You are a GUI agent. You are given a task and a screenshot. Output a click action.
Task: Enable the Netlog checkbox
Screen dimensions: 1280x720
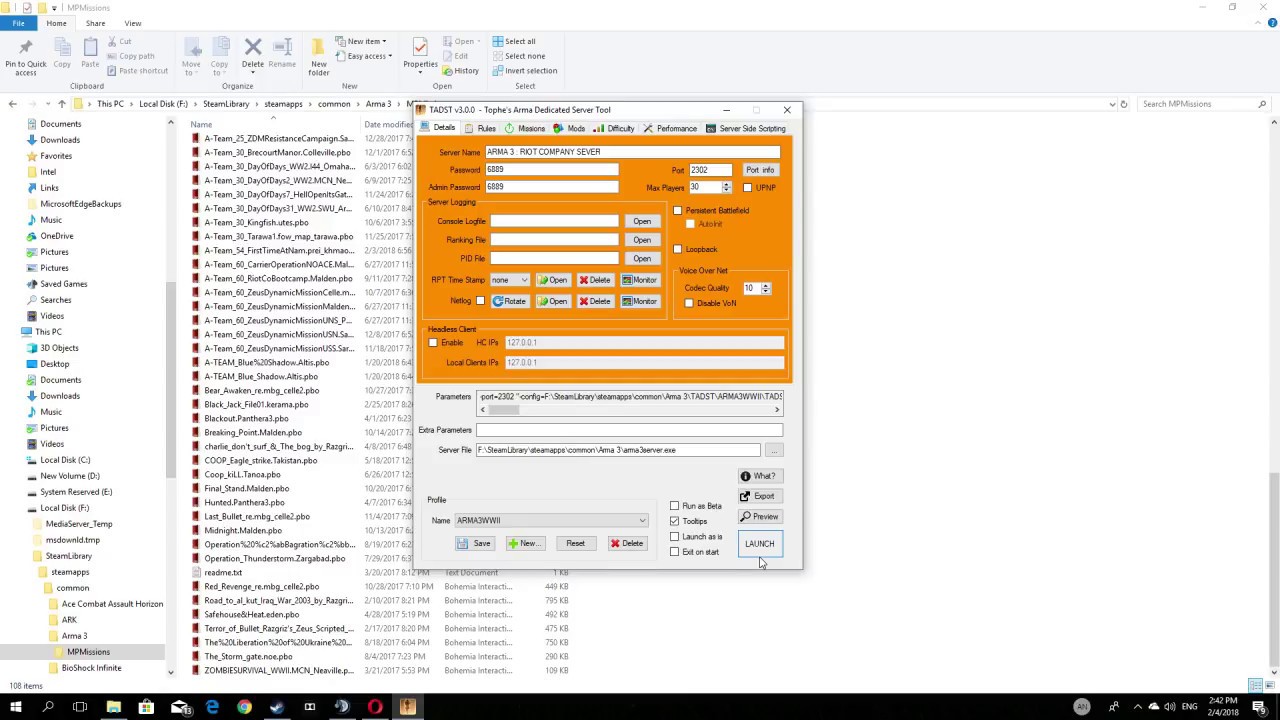481,301
